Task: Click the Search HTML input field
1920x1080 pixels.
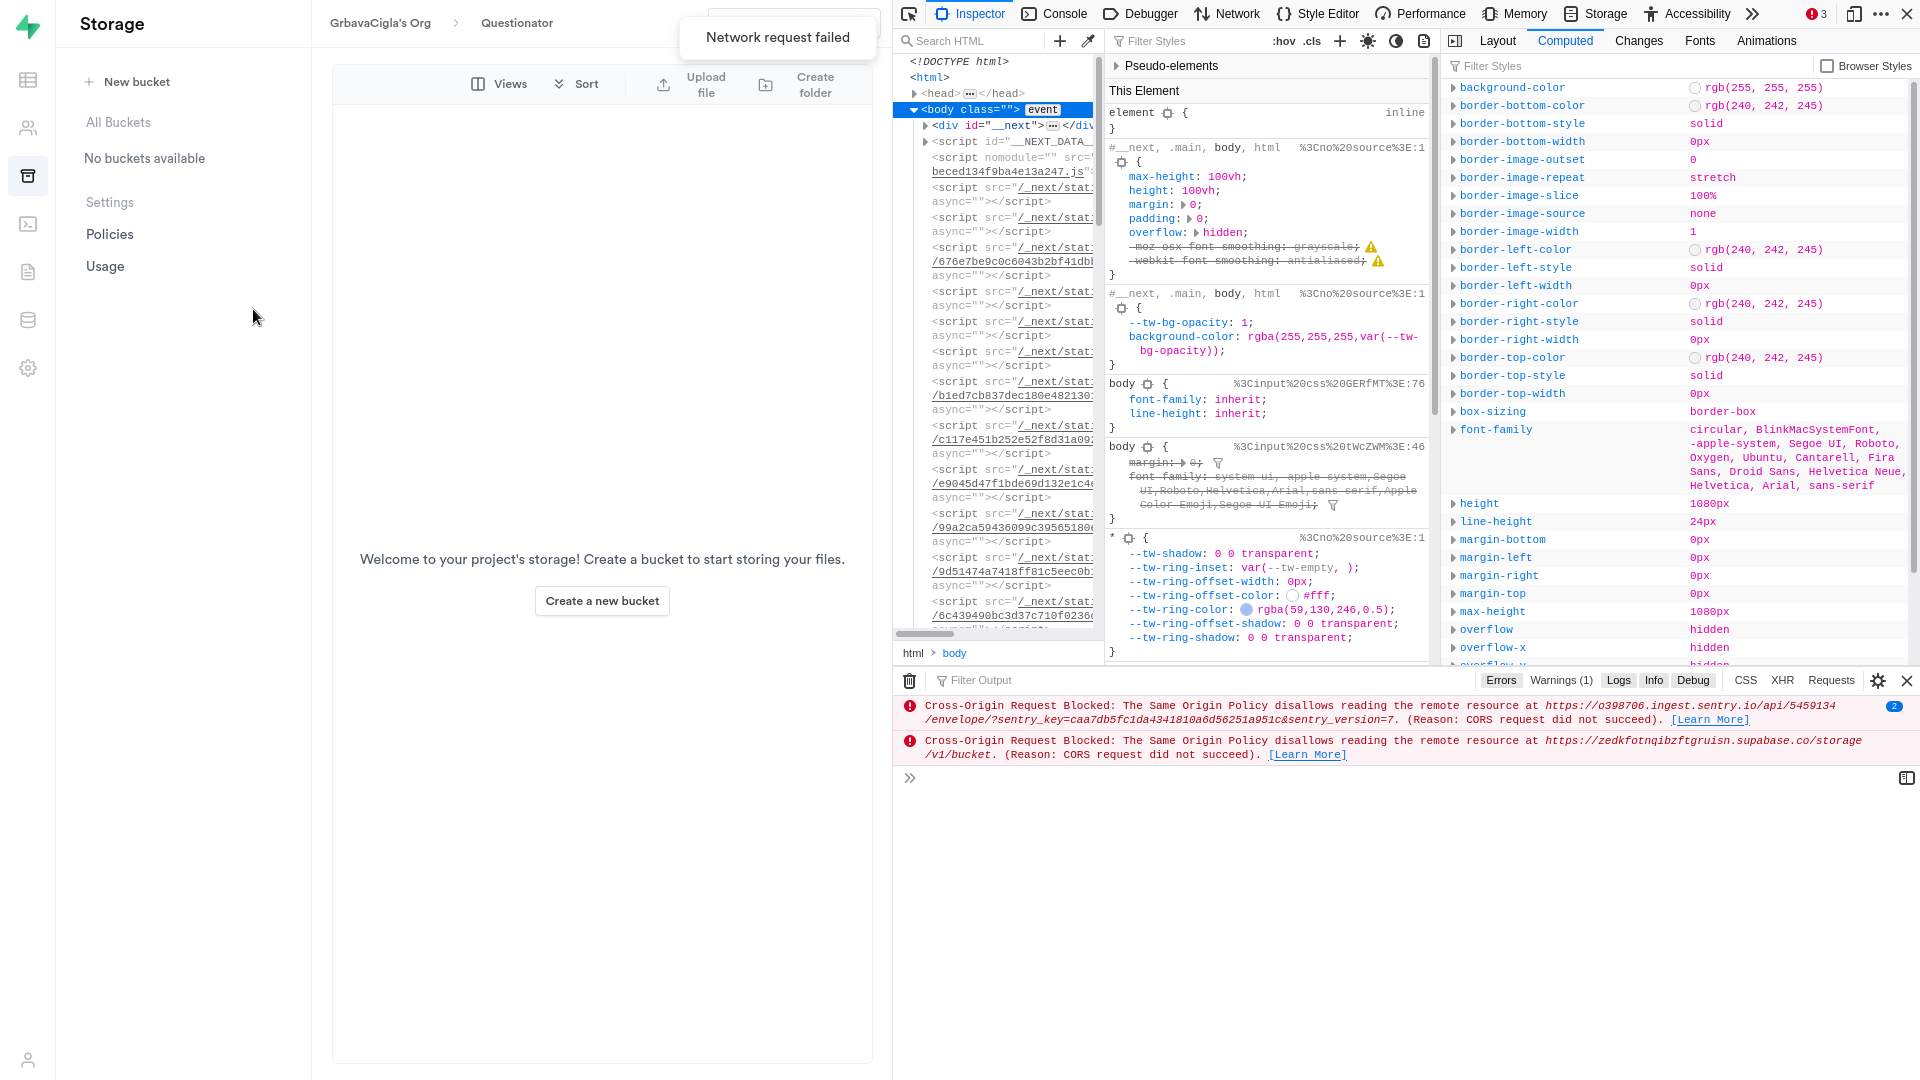Action: pos(970,41)
